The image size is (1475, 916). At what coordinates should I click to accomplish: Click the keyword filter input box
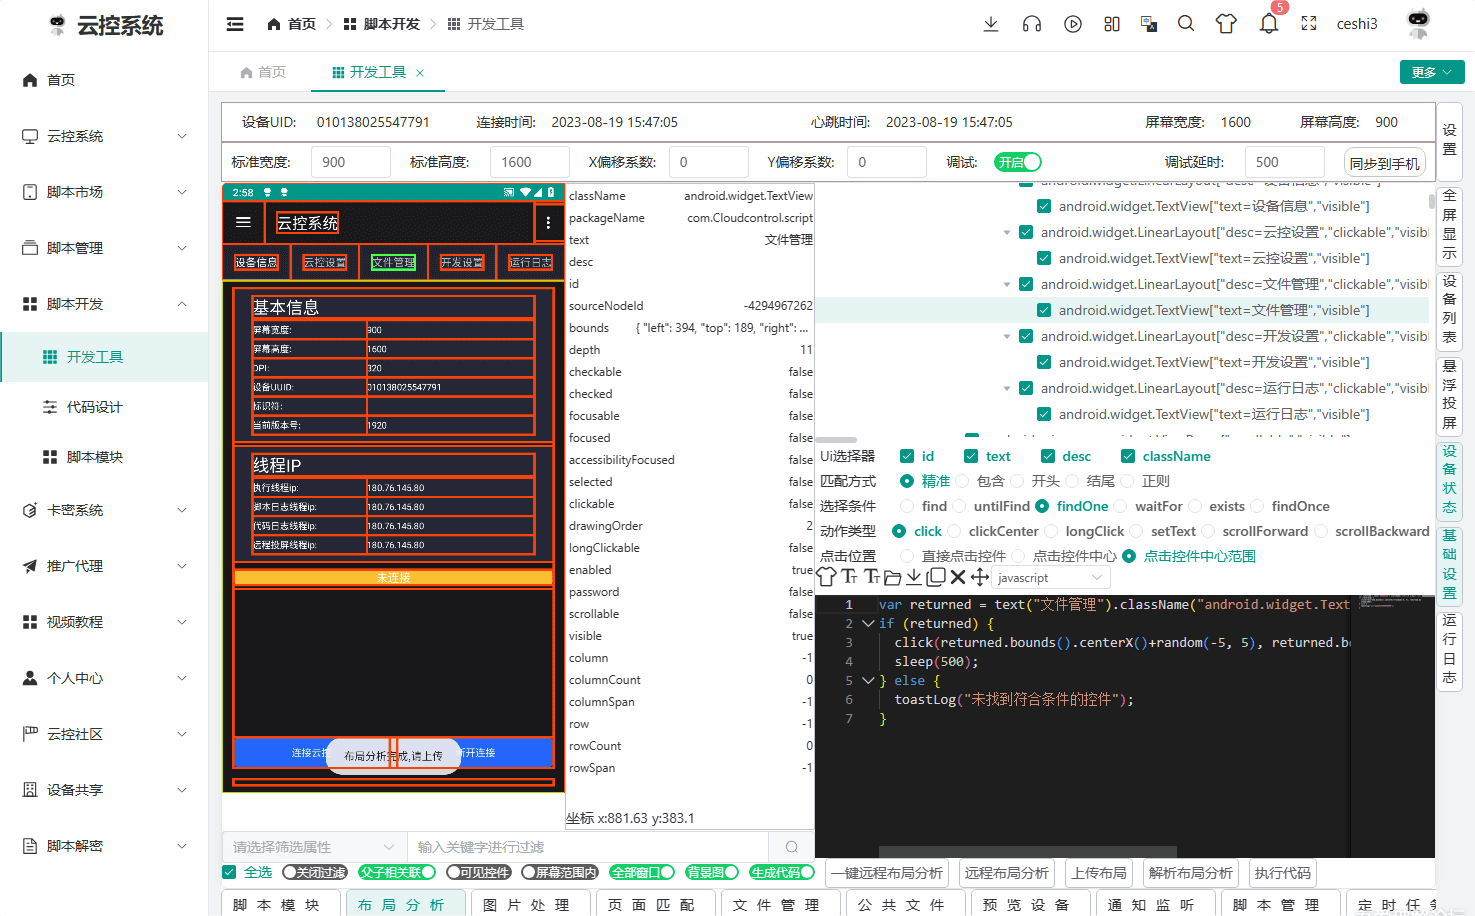click(588, 847)
